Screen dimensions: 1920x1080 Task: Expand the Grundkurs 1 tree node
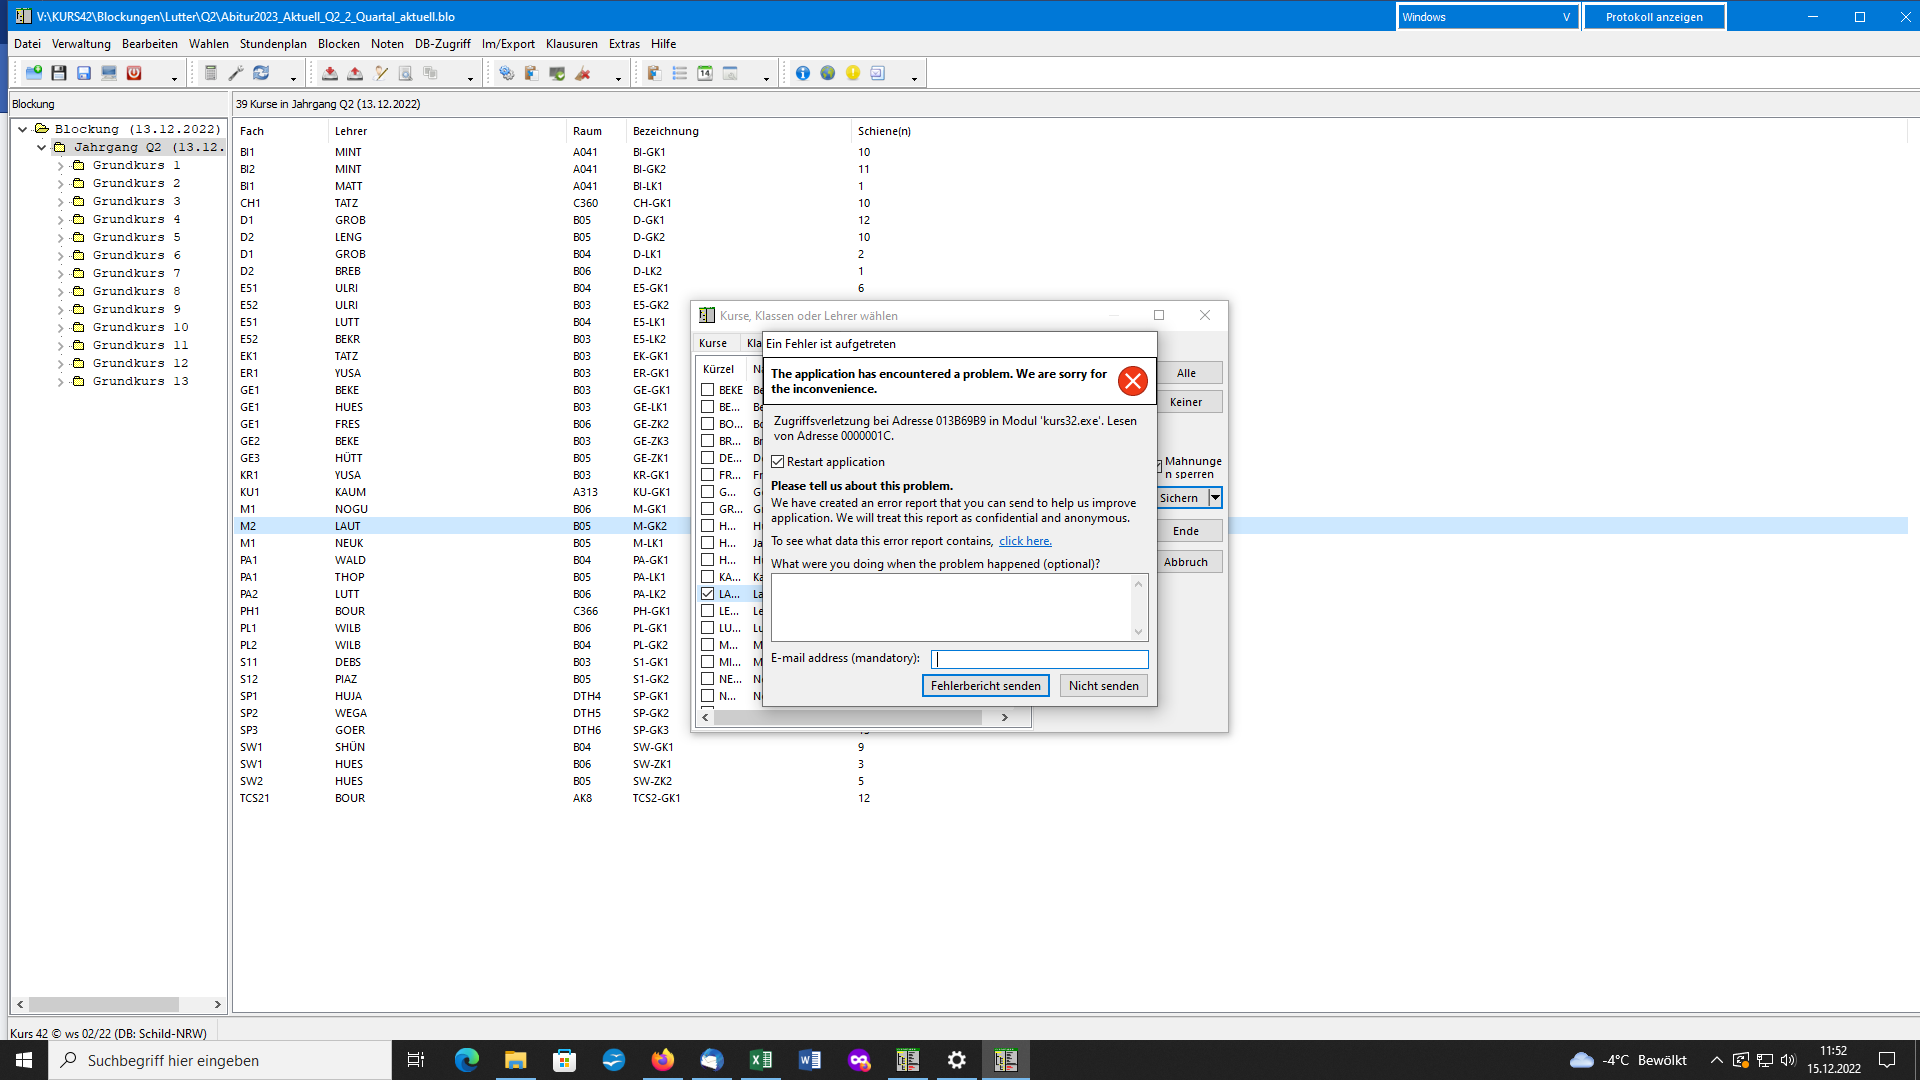[x=60, y=166]
